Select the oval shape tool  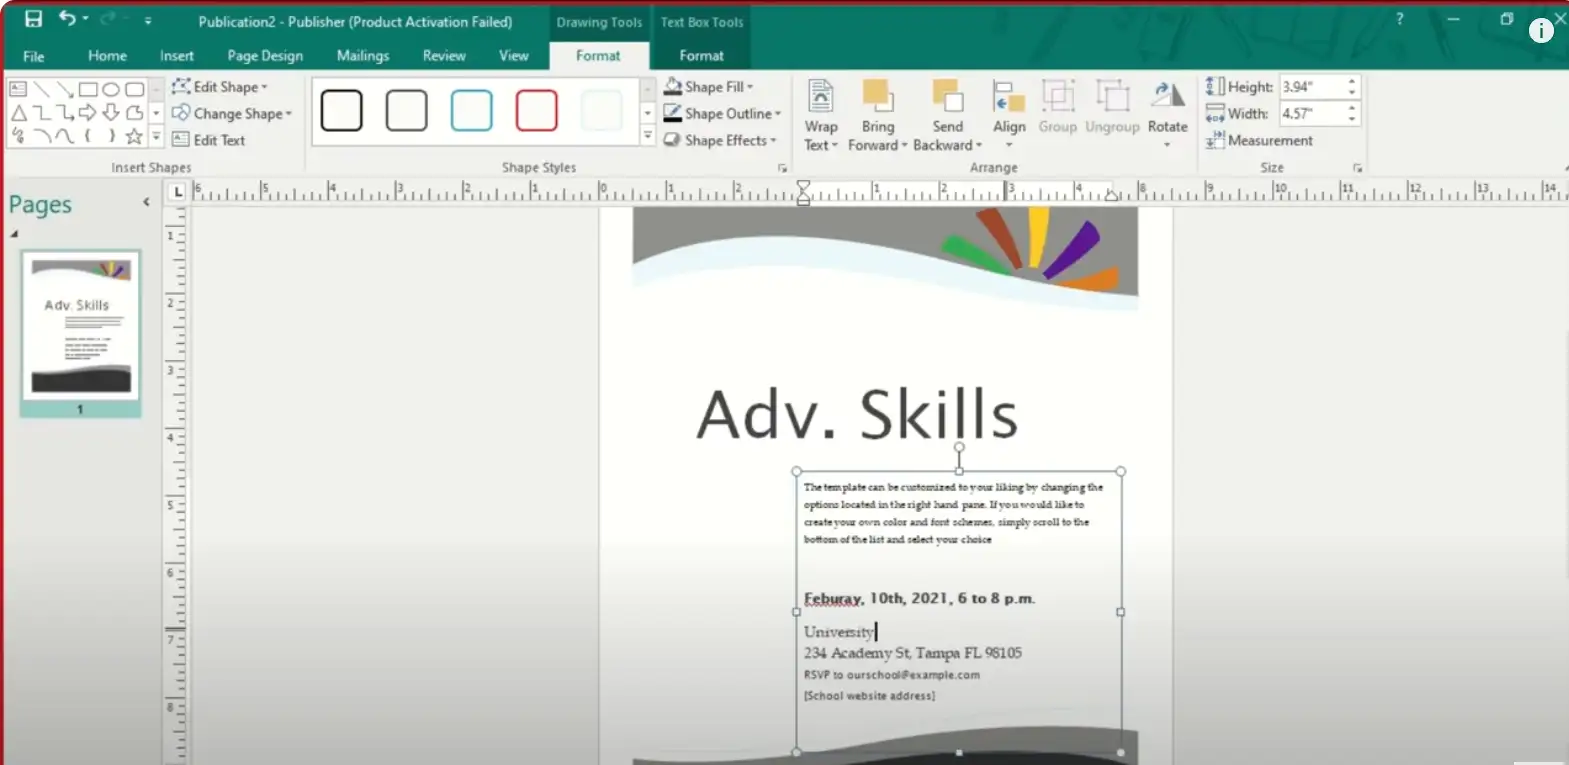coord(111,89)
